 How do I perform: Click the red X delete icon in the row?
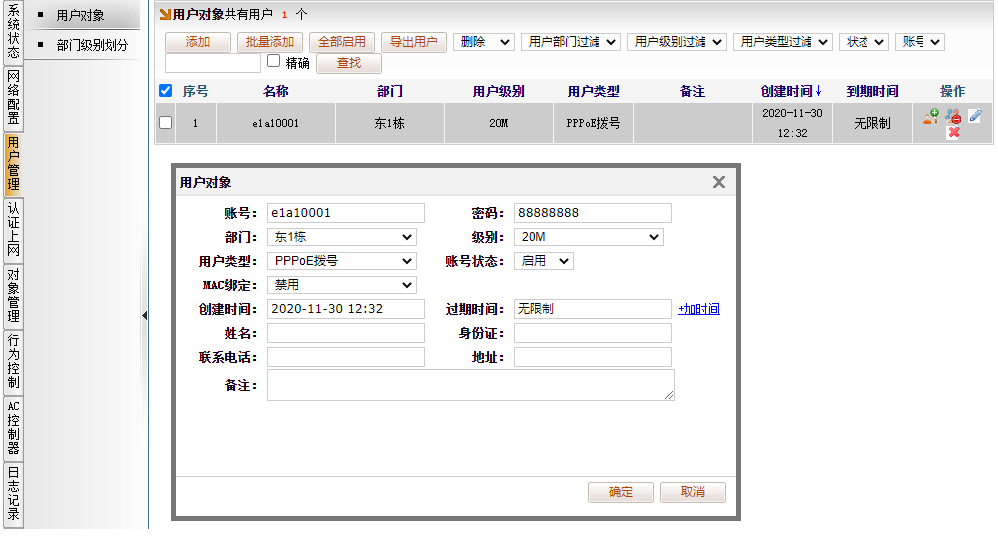(953, 132)
